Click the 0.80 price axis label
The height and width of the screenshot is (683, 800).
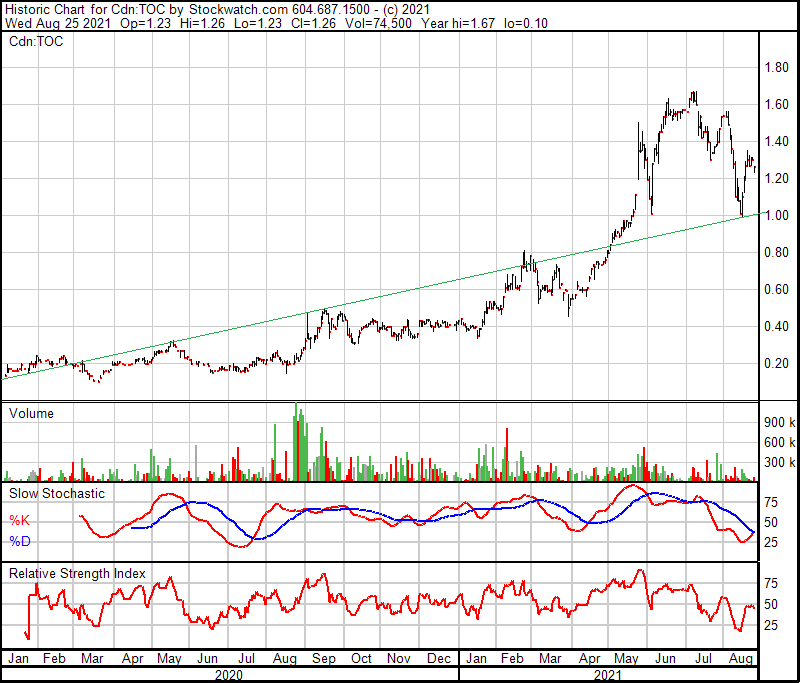(x=776, y=252)
